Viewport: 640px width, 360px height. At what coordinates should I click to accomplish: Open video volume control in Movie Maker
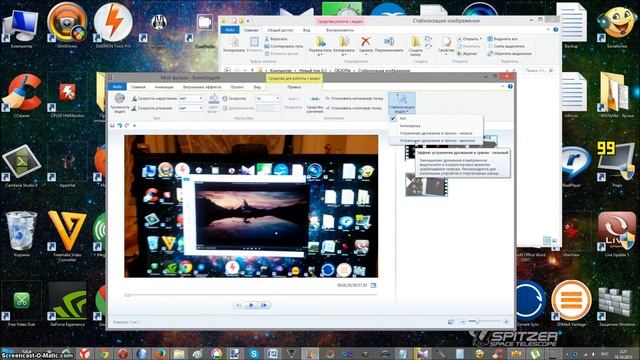click(120, 103)
